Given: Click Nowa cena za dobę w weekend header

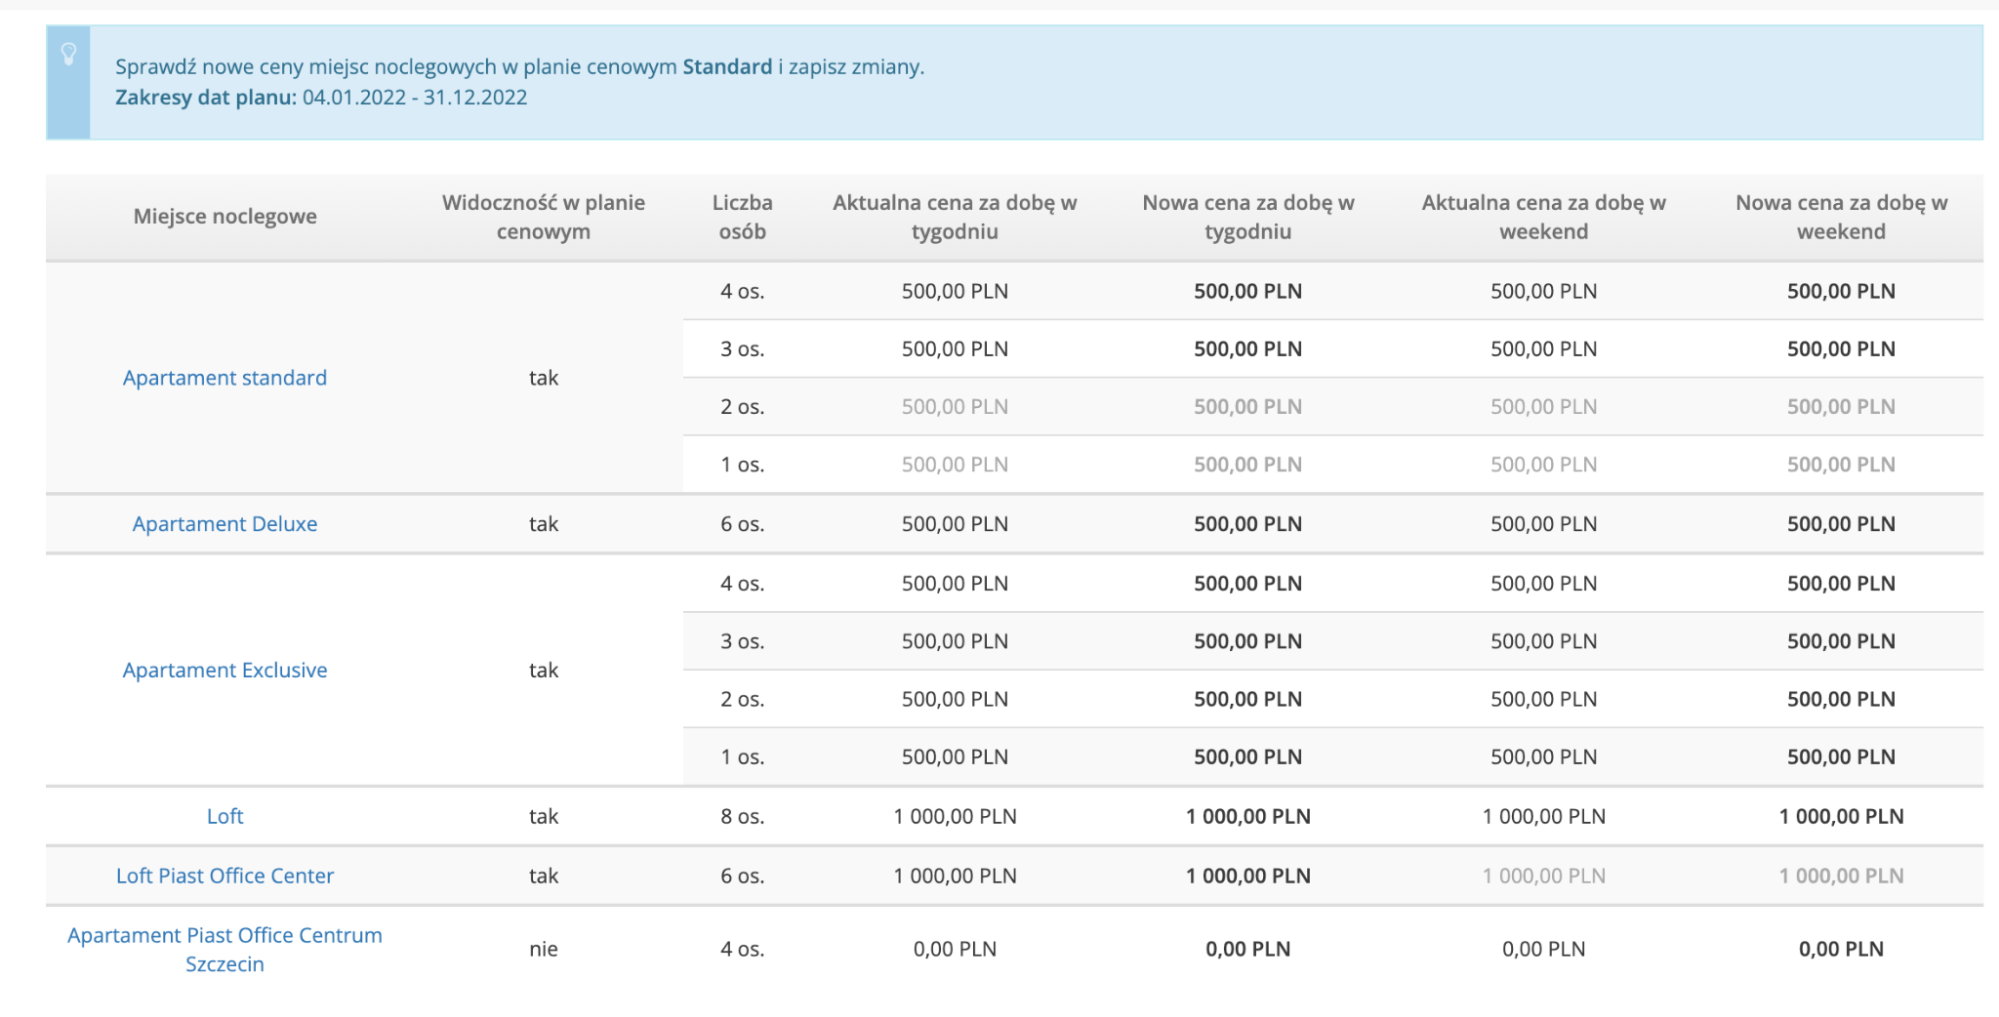Looking at the screenshot, I should 1840,217.
